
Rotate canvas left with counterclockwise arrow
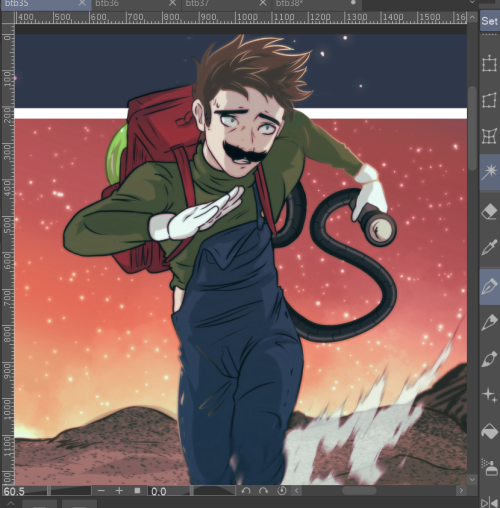tap(246, 491)
